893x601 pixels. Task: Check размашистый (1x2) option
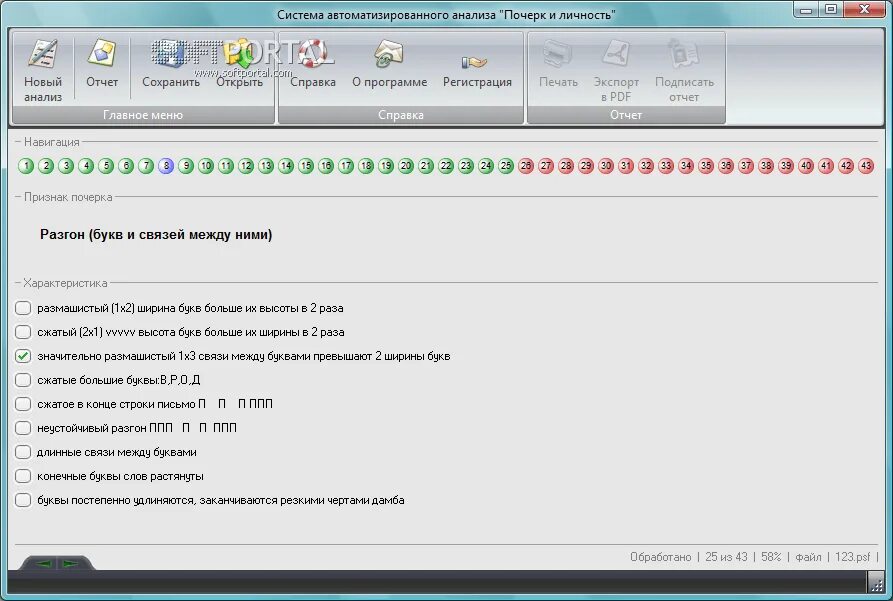[23, 308]
